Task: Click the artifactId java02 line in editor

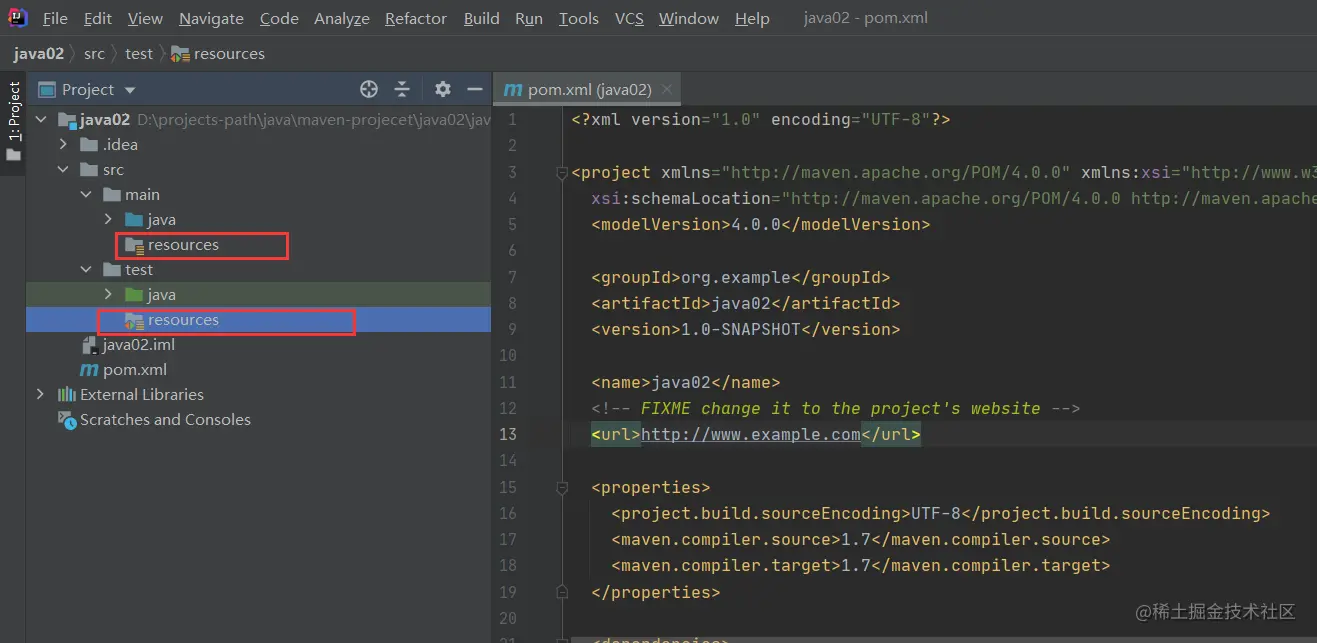Action: [x=746, y=304]
